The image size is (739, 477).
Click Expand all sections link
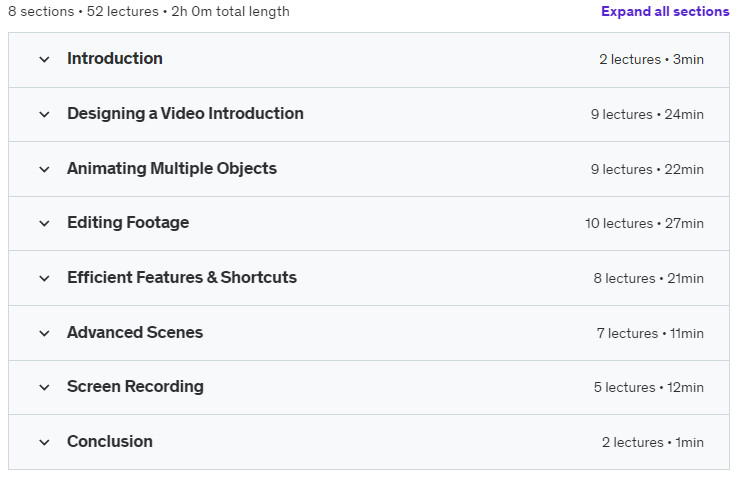tap(665, 11)
